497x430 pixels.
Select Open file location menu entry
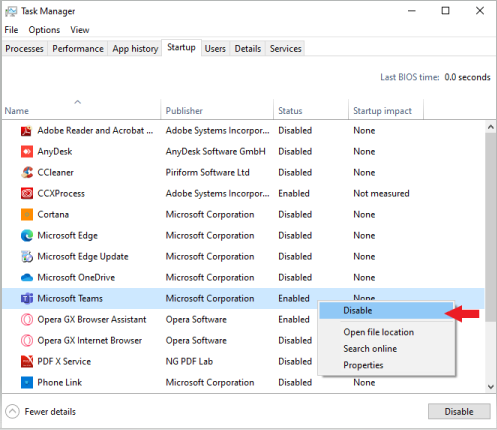(379, 332)
